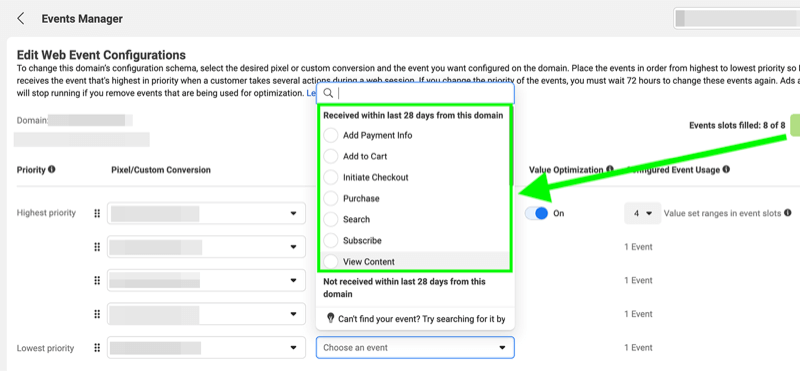The image size is (800, 371).
Task: Open the info icon beside Configured Event Usage
Action: [726, 169]
